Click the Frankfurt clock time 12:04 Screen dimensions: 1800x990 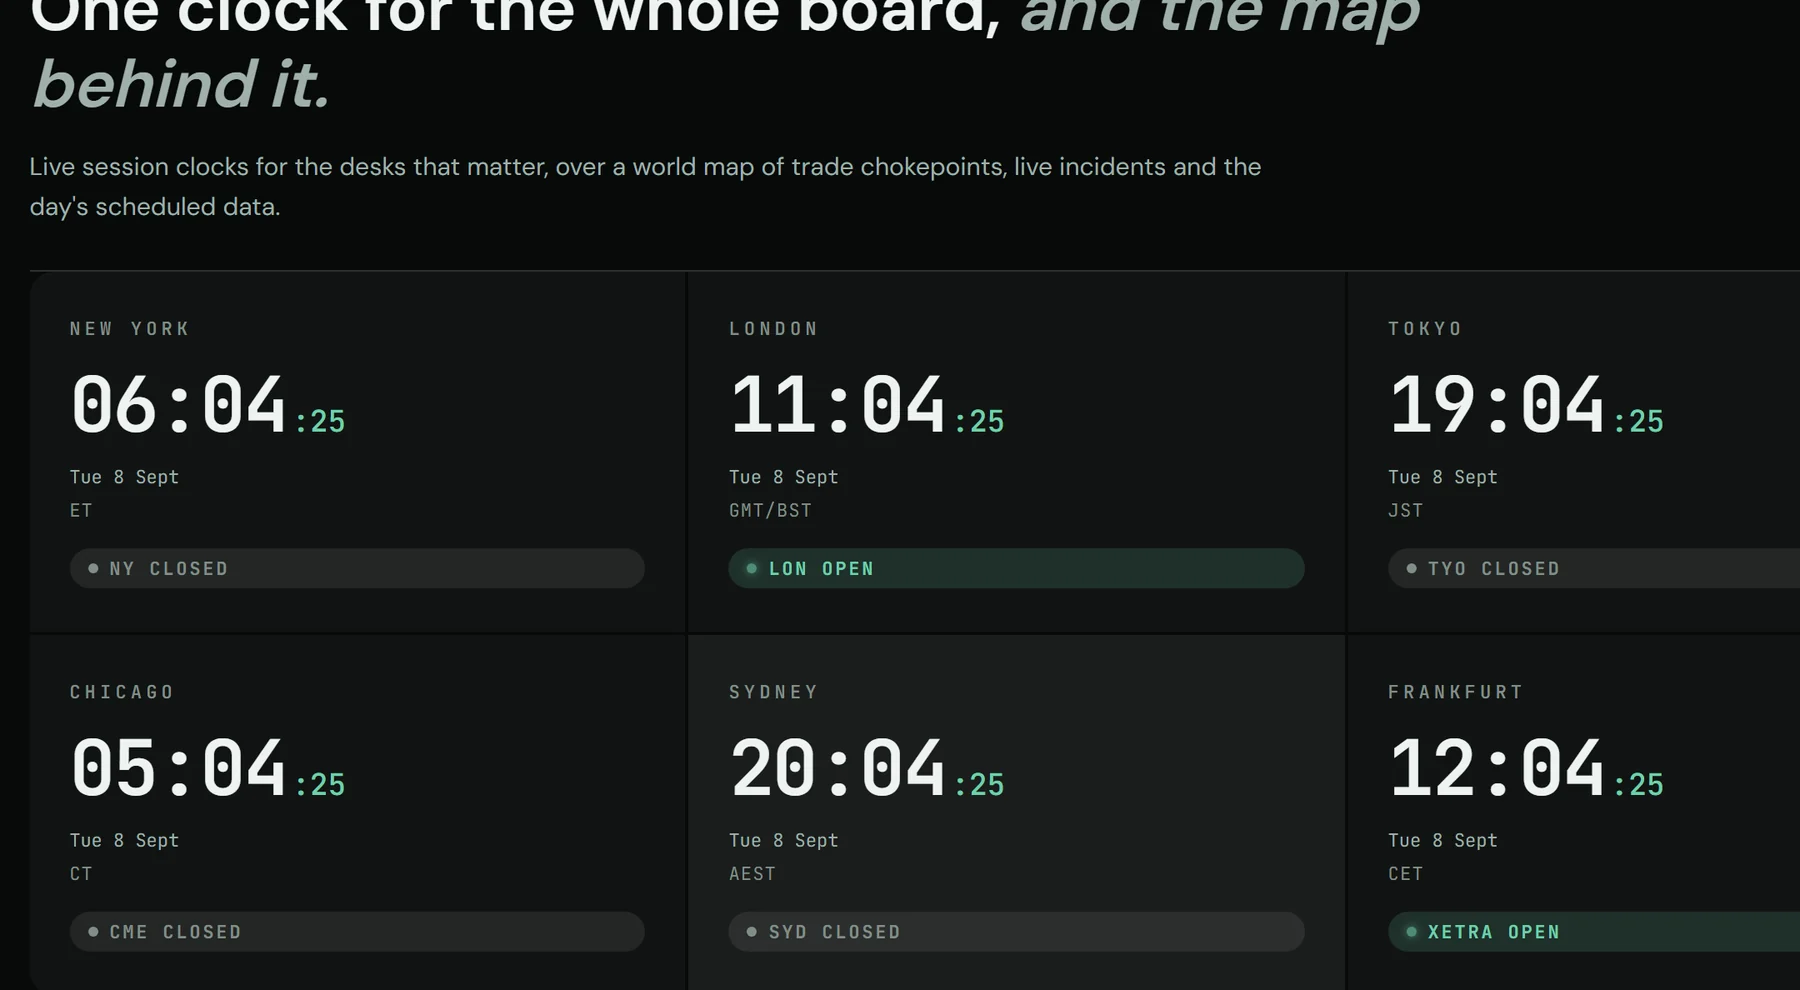click(1497, 768)
